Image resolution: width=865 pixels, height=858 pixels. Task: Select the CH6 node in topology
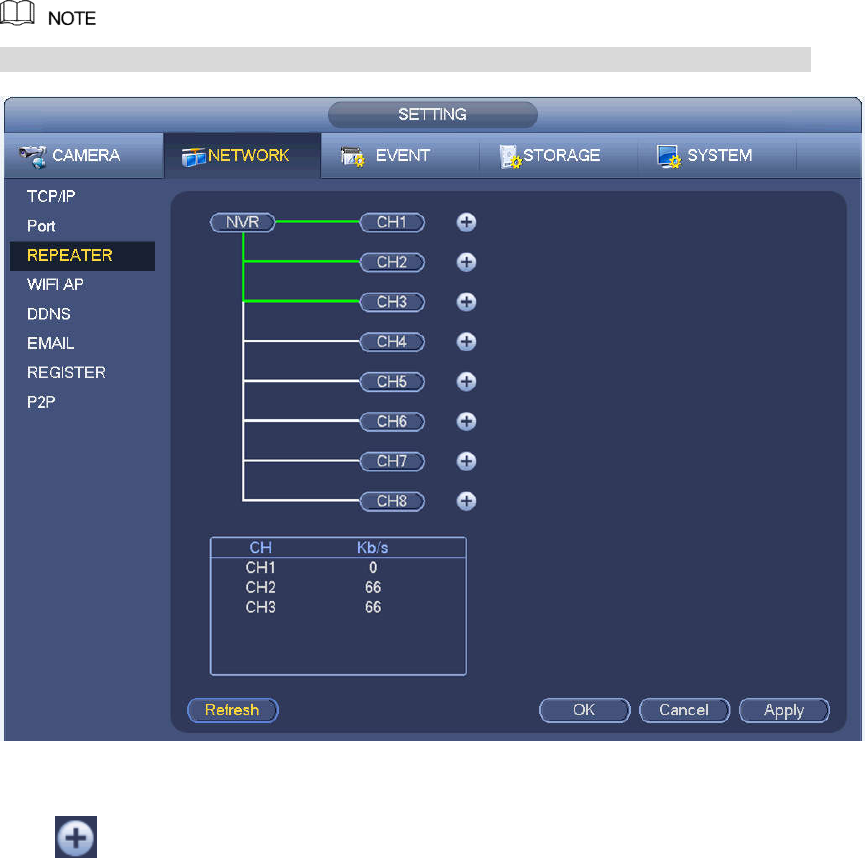(392, 422)
